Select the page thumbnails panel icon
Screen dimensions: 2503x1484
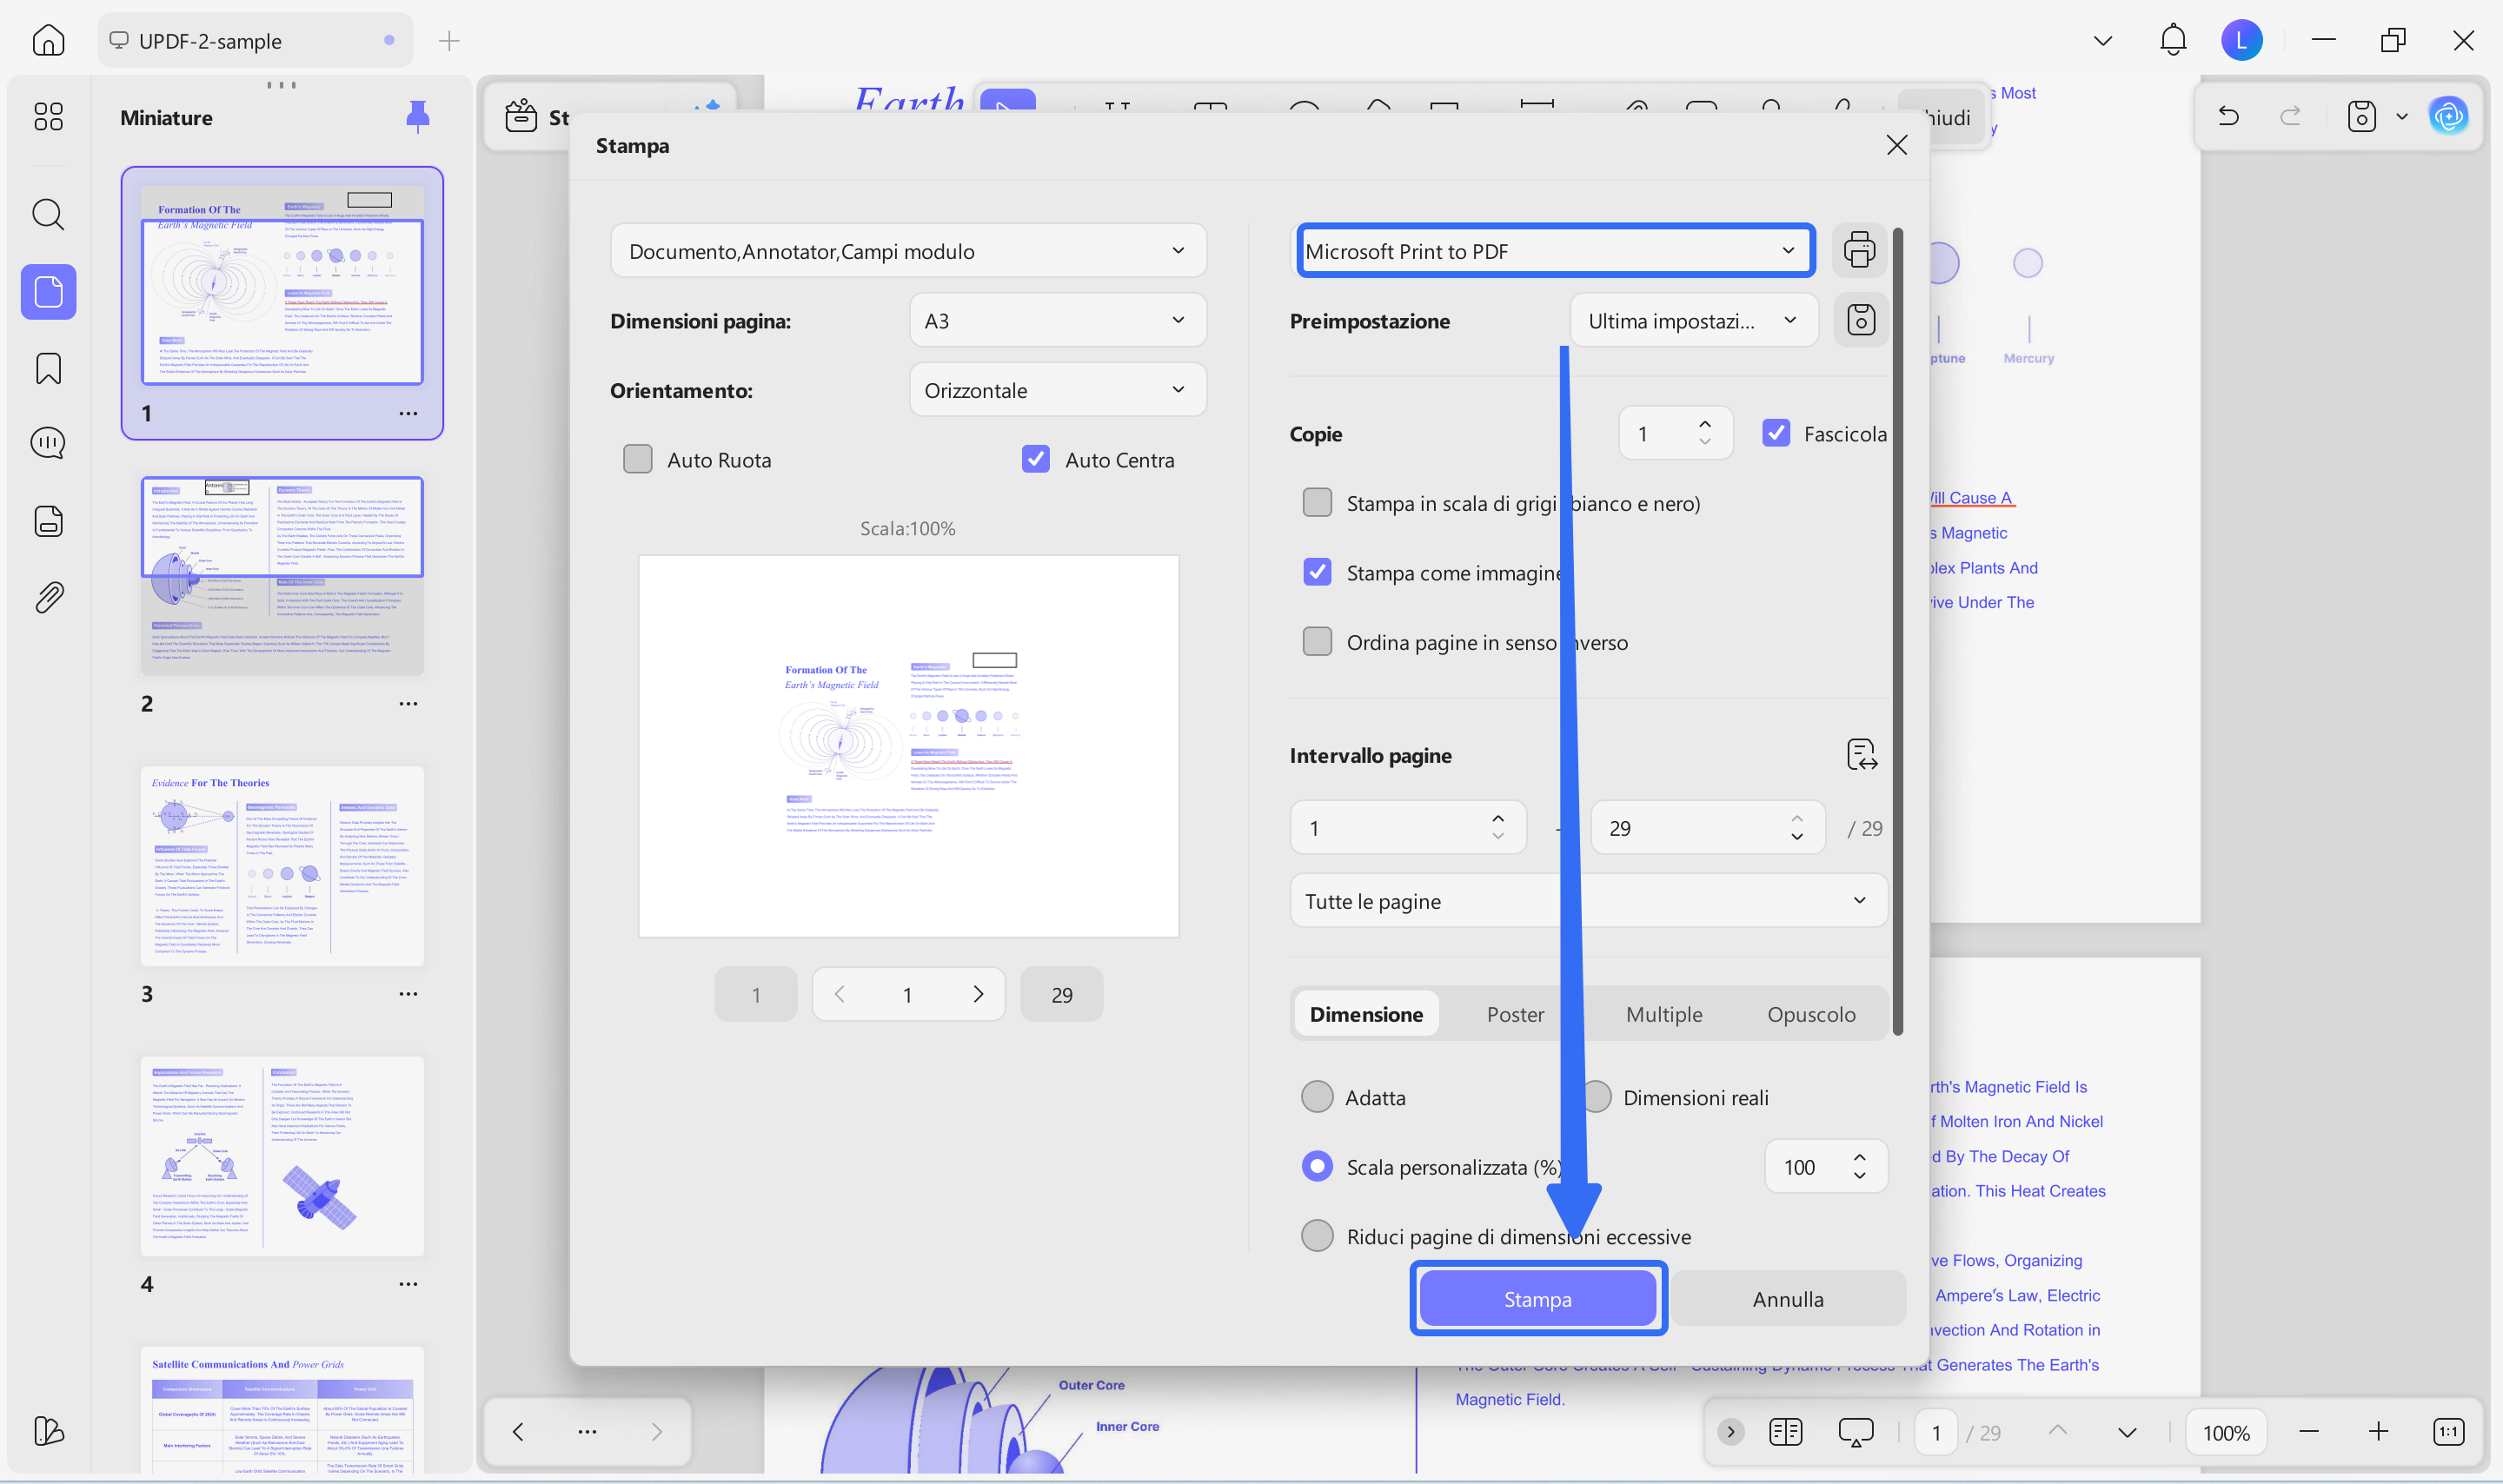coord(48,292)
